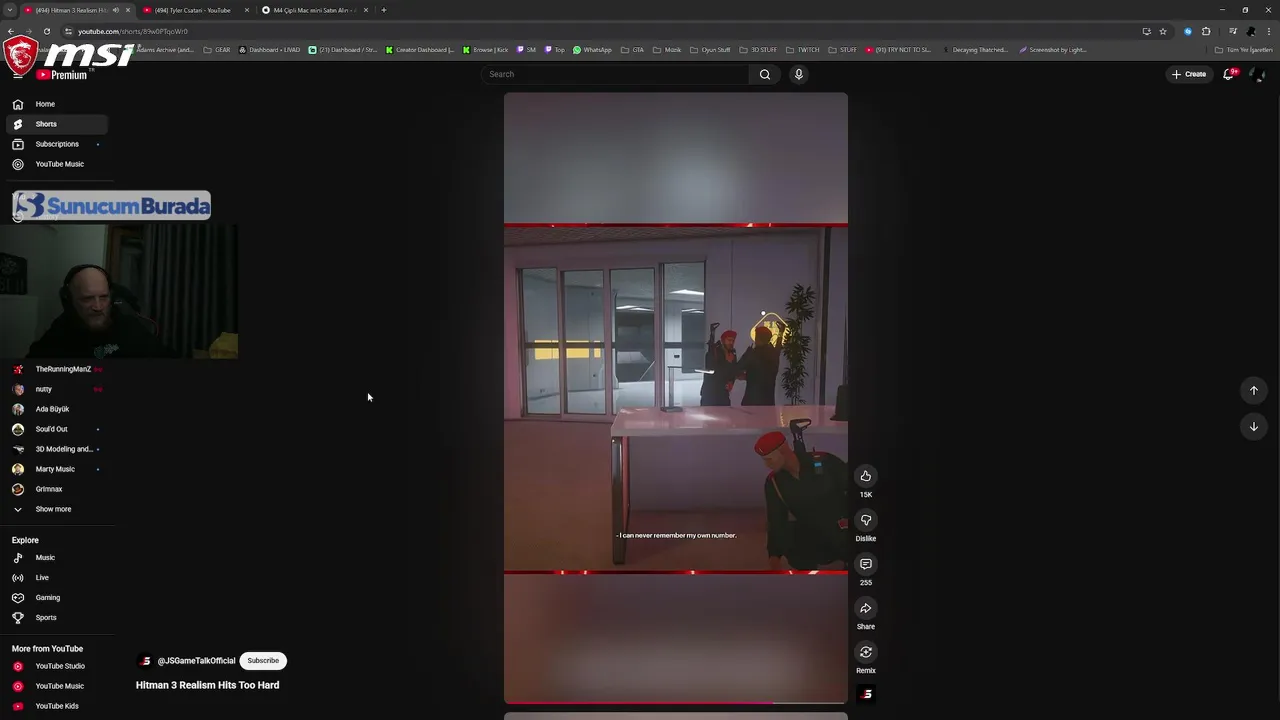This screenshot has height=720, width=1280.
Task: Open the TWITCH bookmarks folder
Action: [802, 50]
